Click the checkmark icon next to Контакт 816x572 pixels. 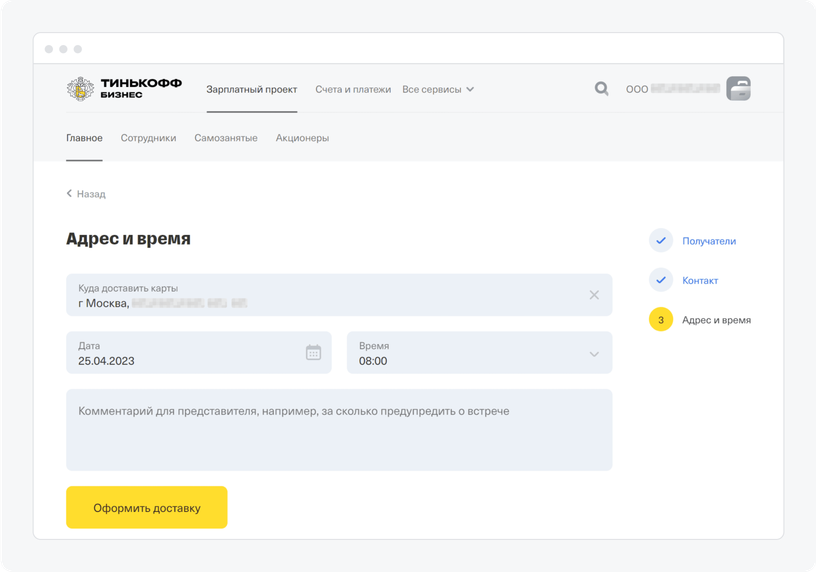coord(660,281)
